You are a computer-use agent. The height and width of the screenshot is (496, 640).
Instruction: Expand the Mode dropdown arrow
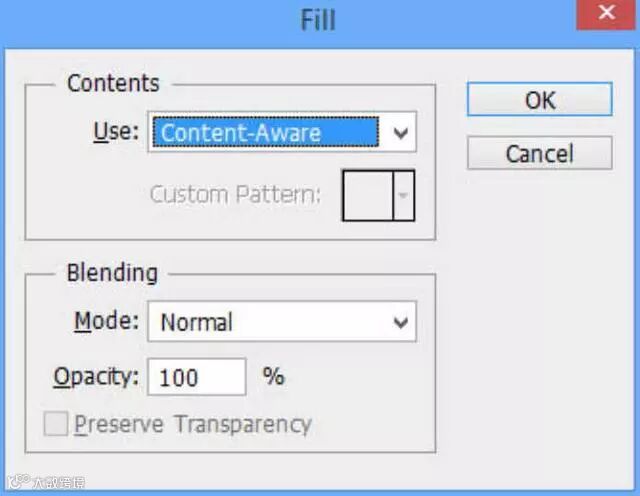(x=401, y=322)
